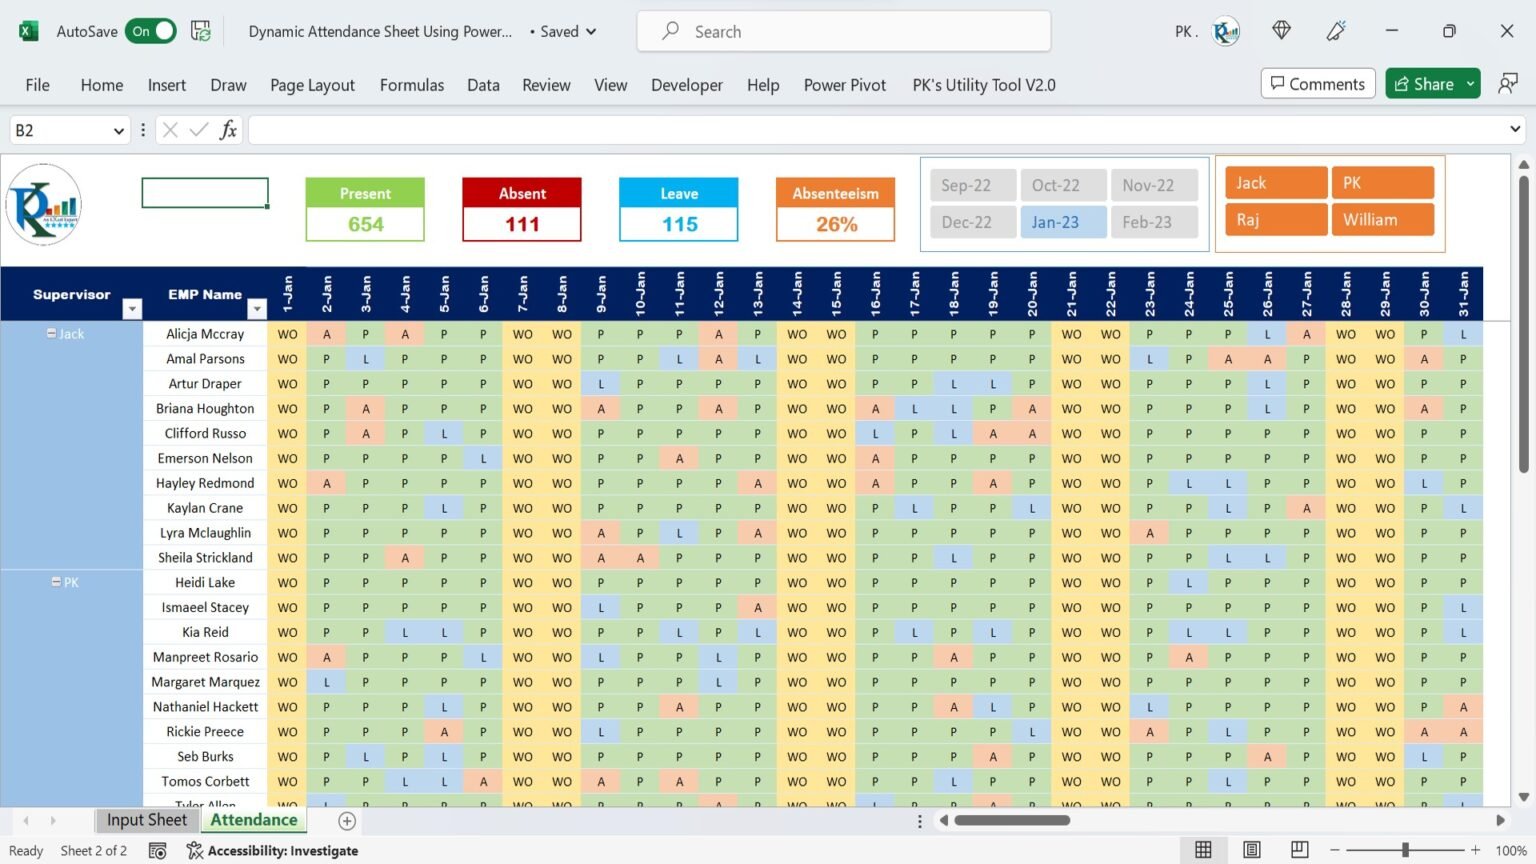Click the pen Coming Soon icon
This screenshot has width=1536, height=864.
pos(1336,31)
